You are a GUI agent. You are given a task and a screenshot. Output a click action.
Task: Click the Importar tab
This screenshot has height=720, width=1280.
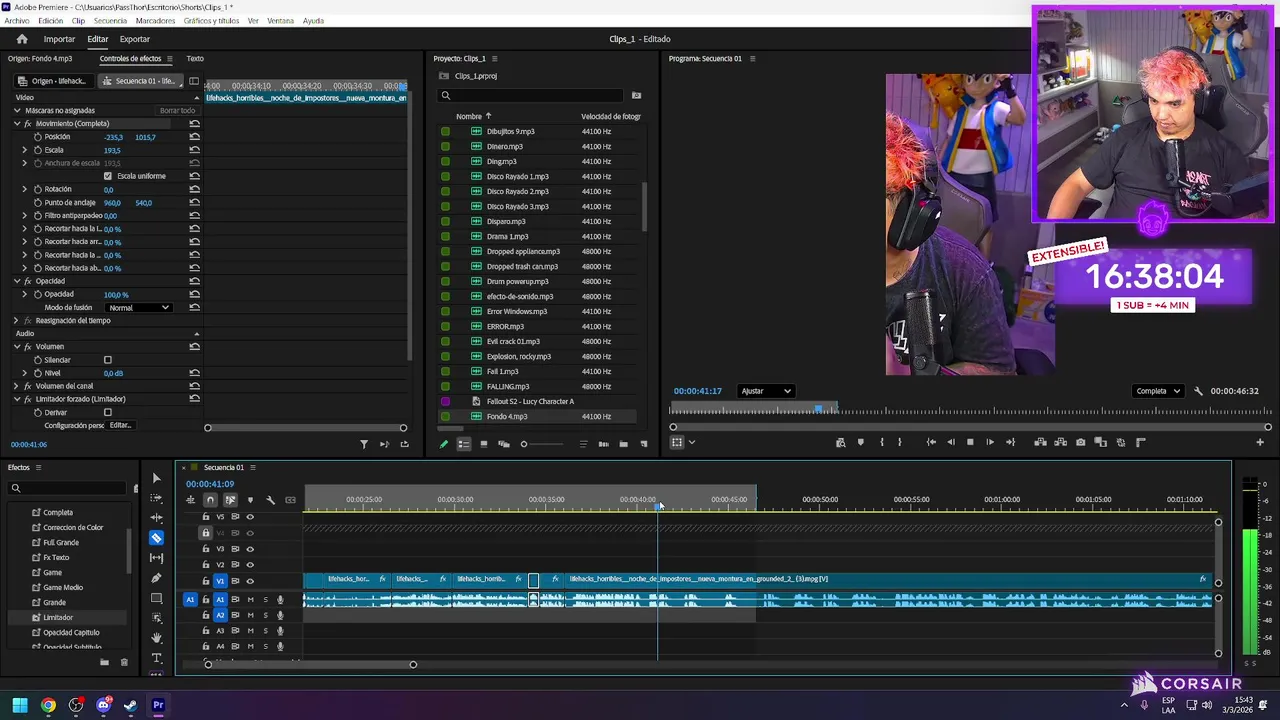(59, 39)
